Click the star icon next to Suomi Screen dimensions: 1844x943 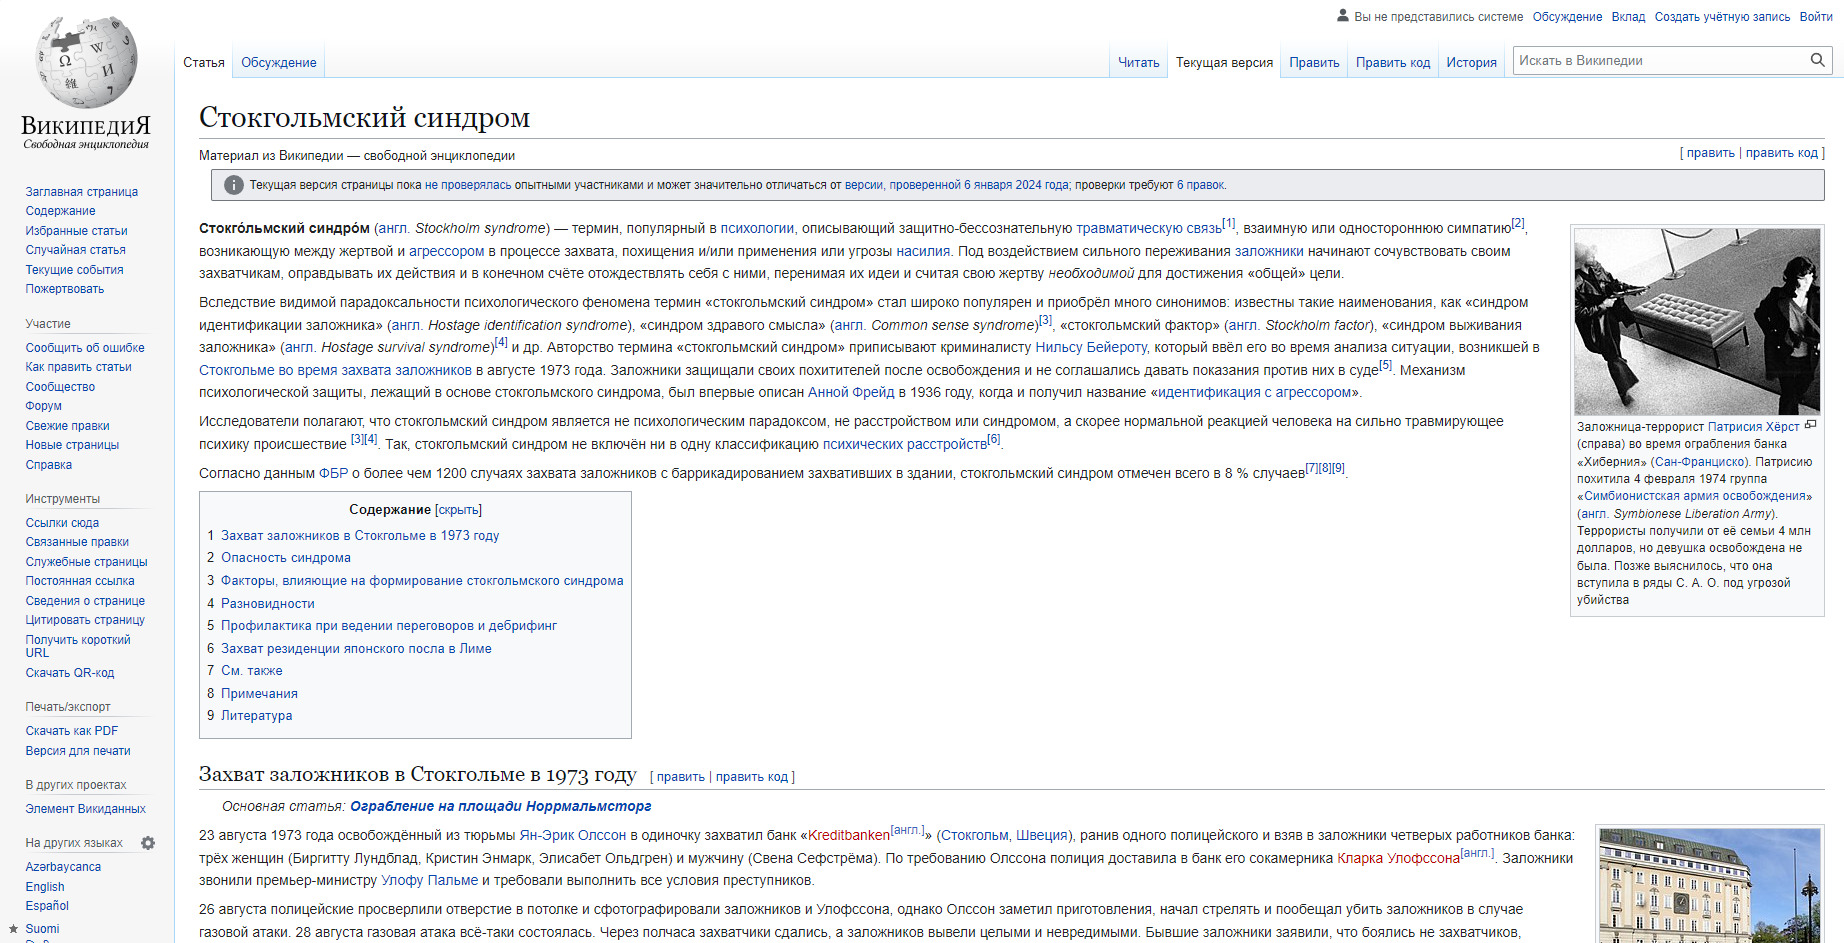pos(14,929)
